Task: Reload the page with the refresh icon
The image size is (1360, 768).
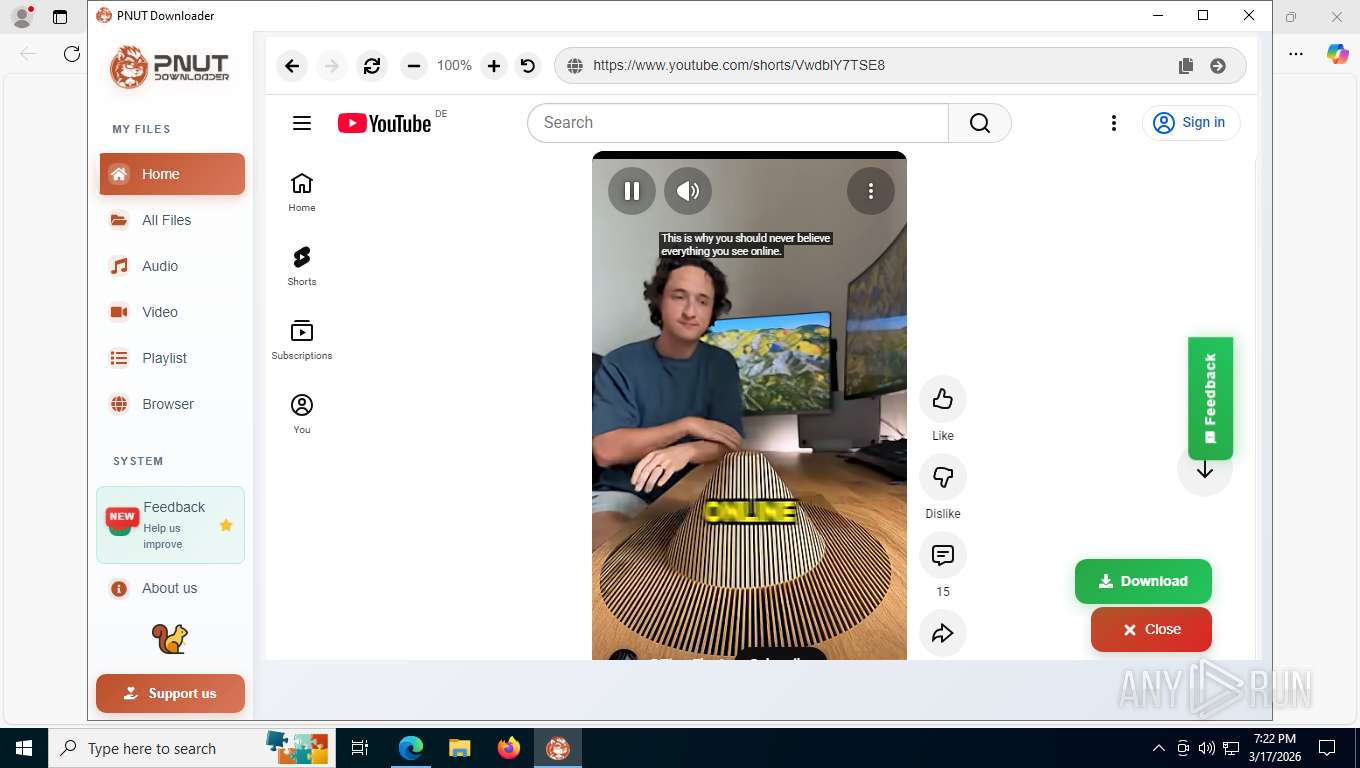Action: (x=372, y=66)
